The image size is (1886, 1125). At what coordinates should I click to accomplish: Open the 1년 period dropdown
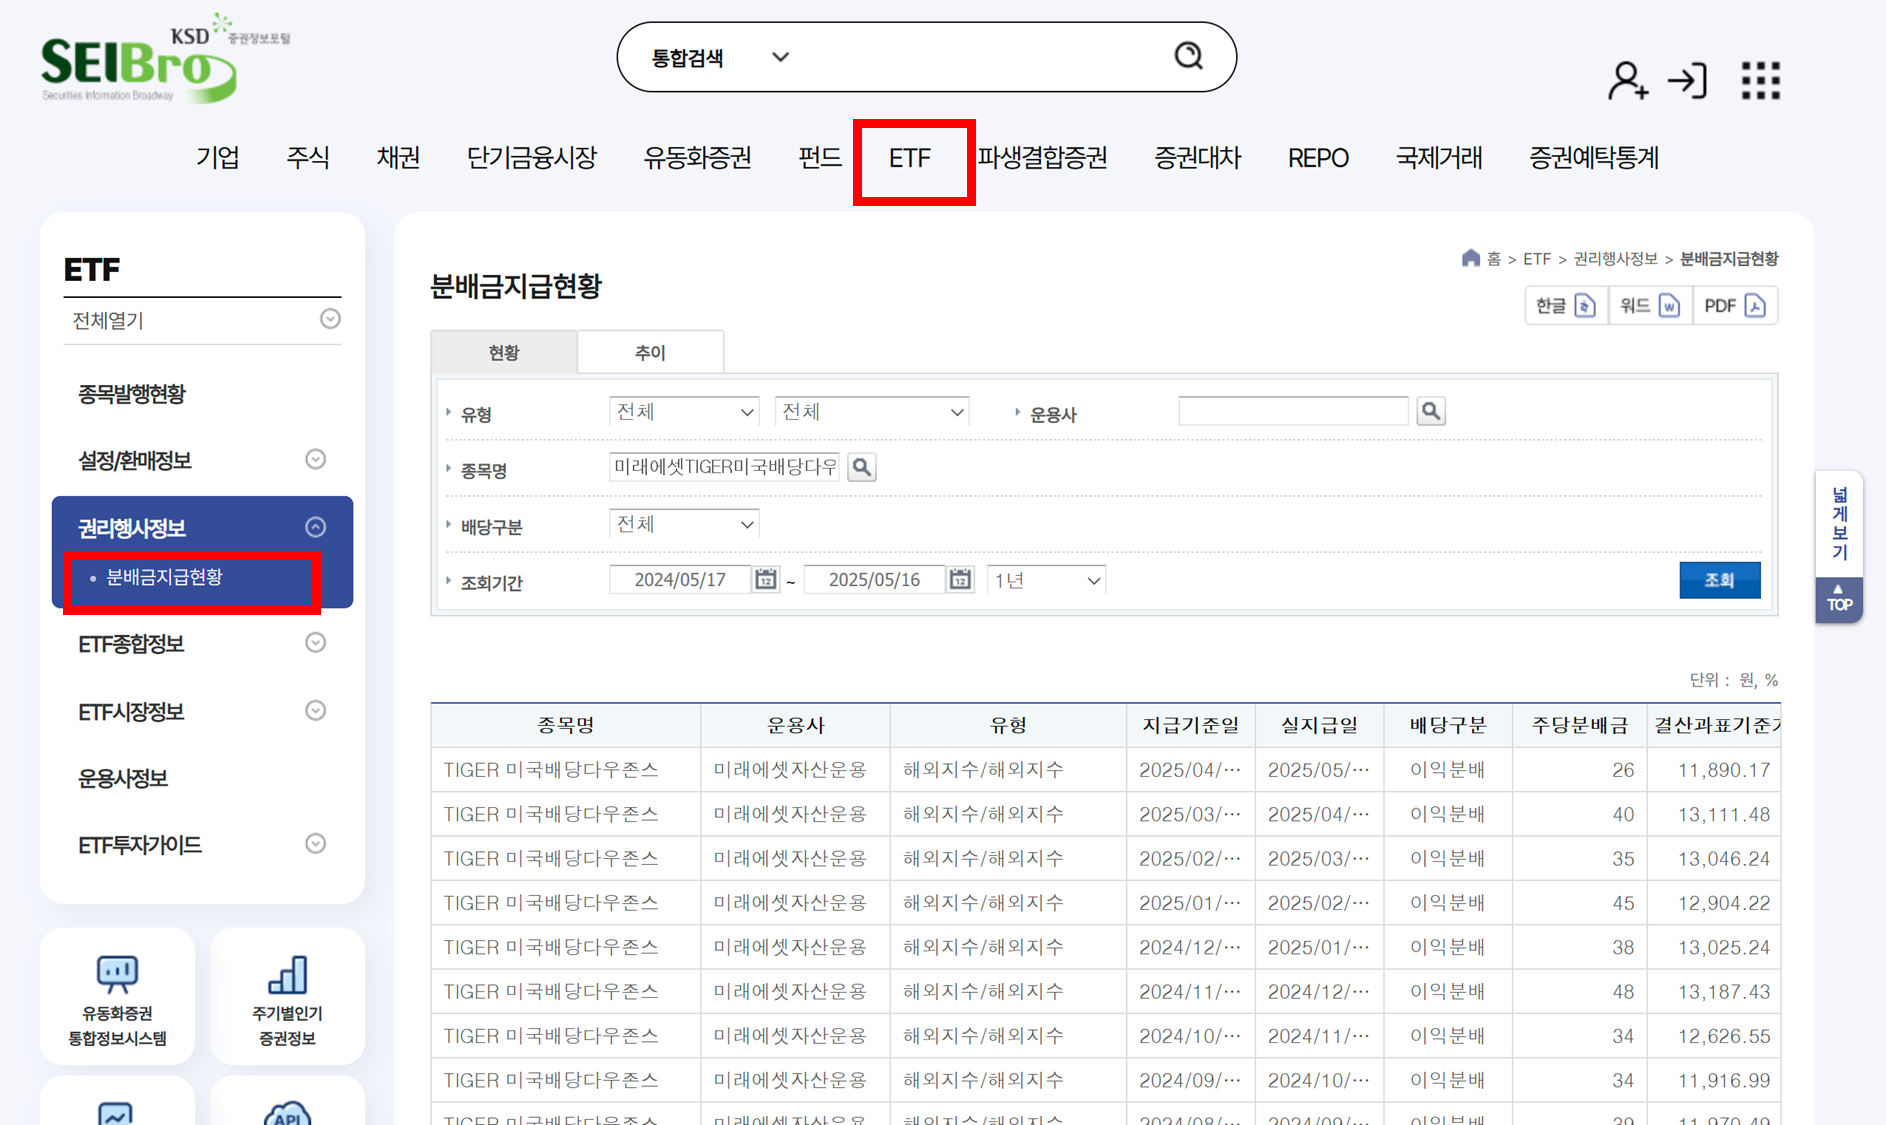[1046, 580]
